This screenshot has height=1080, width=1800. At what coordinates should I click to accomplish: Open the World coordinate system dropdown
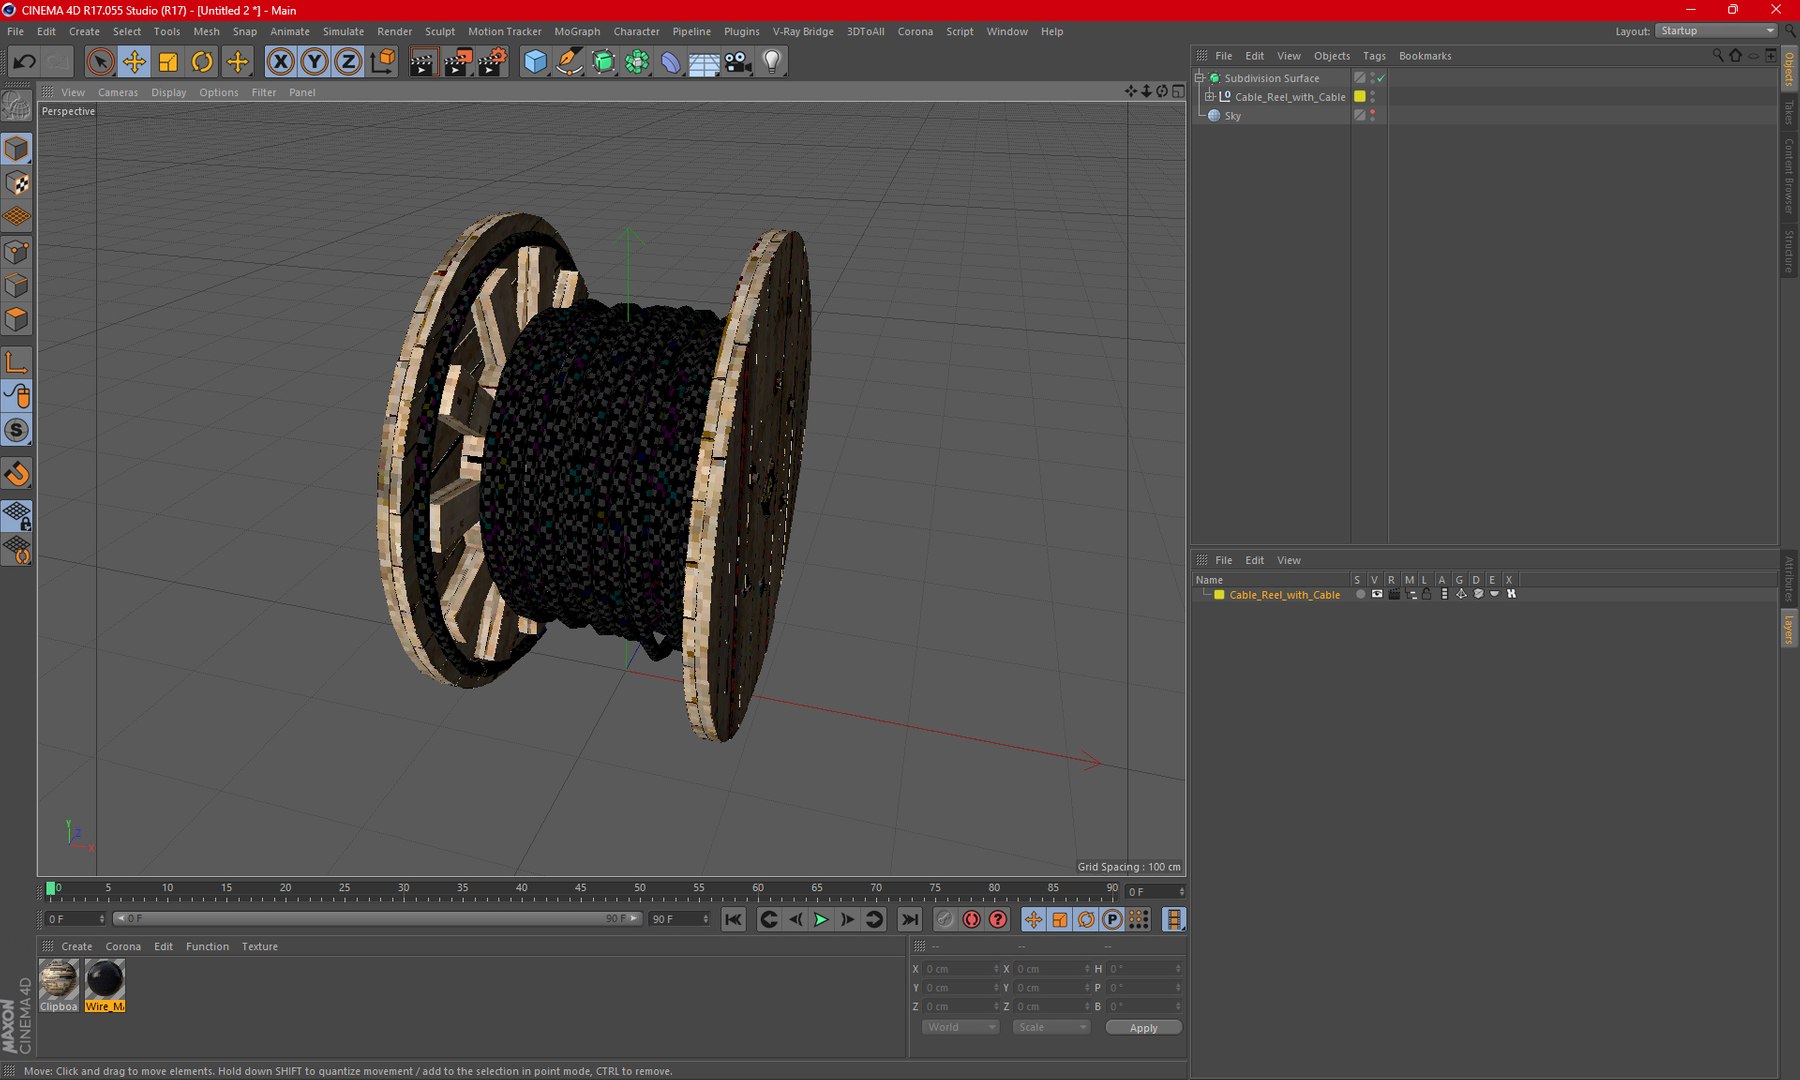(x=959, y=1027)
